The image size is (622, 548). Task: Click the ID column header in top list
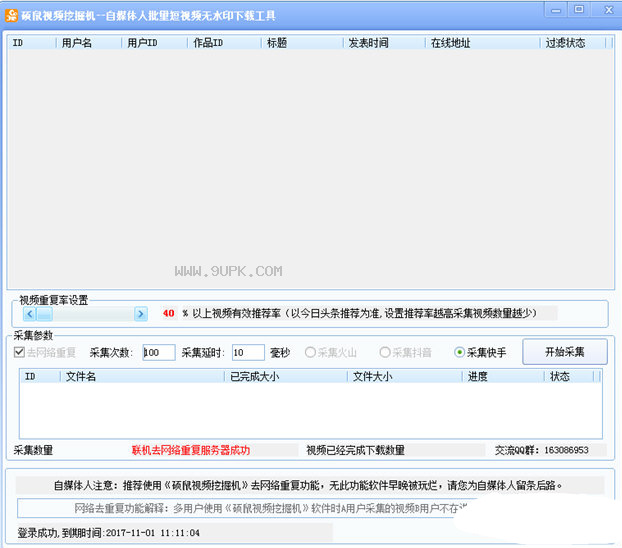coord(32,42)
